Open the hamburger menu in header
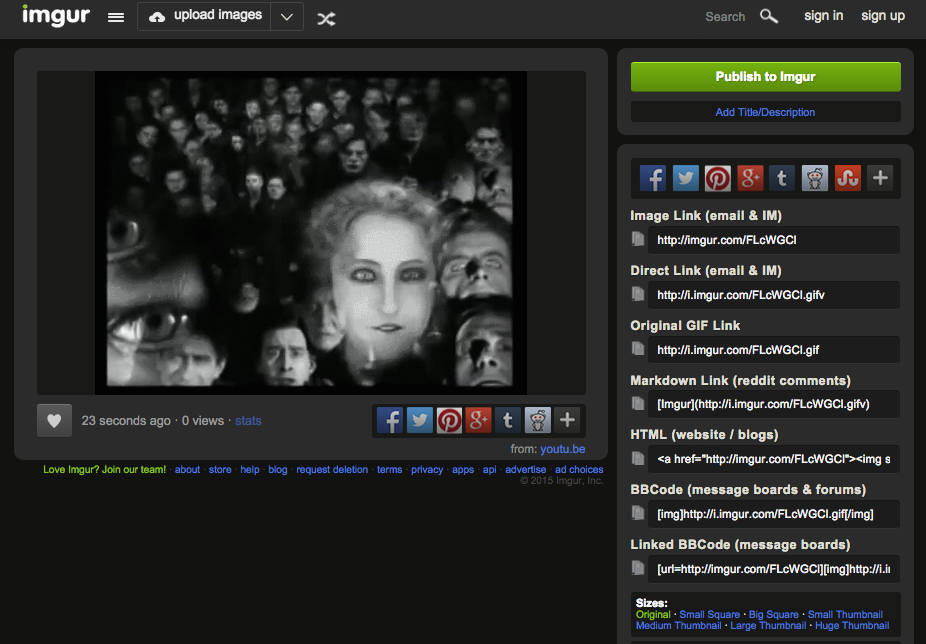 [x=116, y=18]
